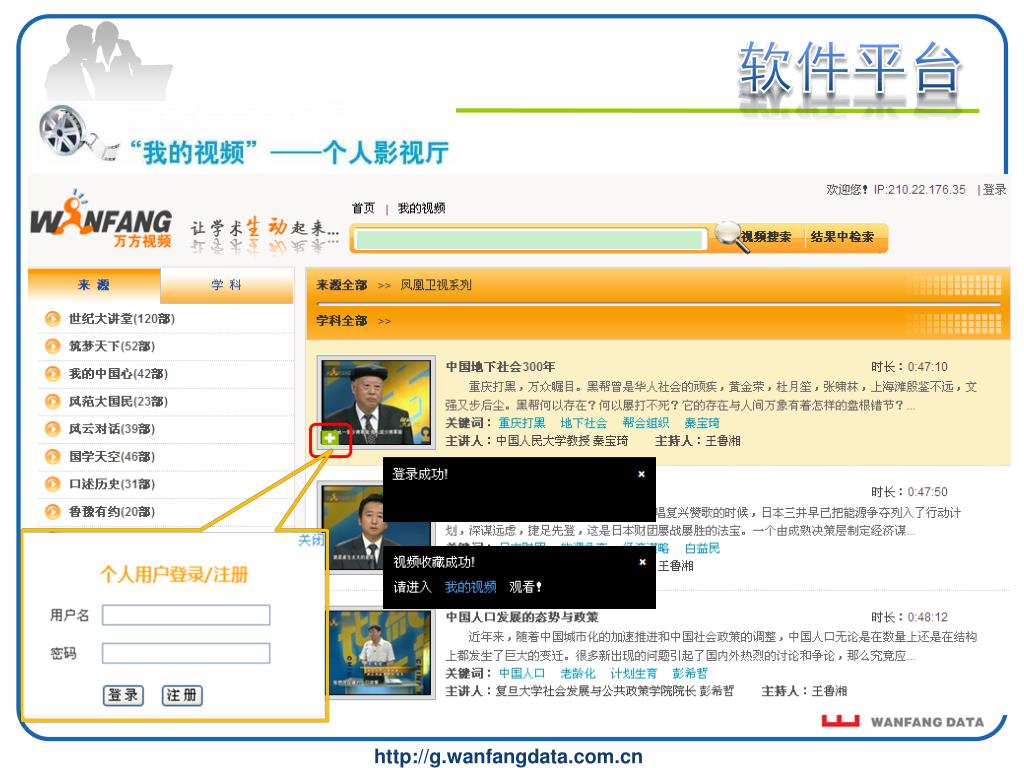1024x768 pixels.
Task: Select 风范大国民(23部) category
Action: point(118,401)
